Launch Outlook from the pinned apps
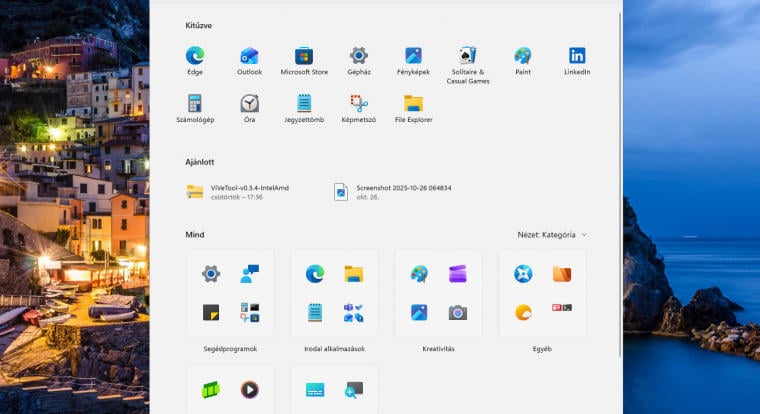 click(x=249, y=61)
